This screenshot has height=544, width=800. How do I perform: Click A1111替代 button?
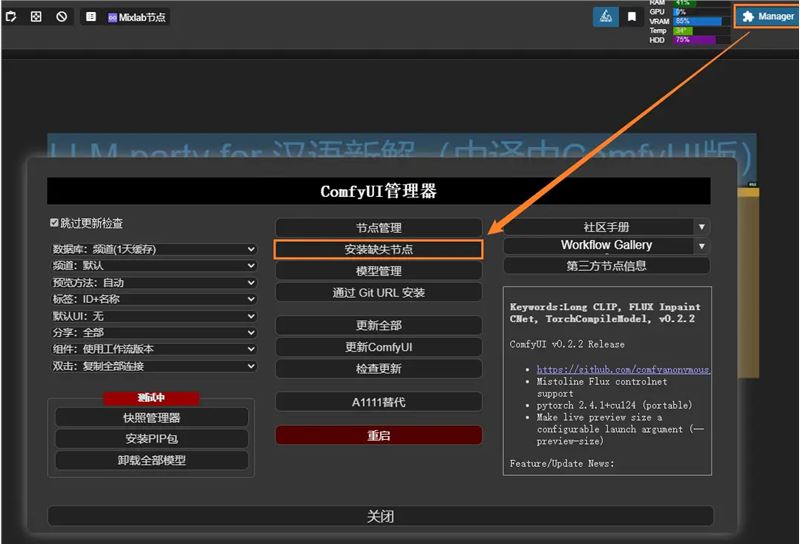click(379, 402)
